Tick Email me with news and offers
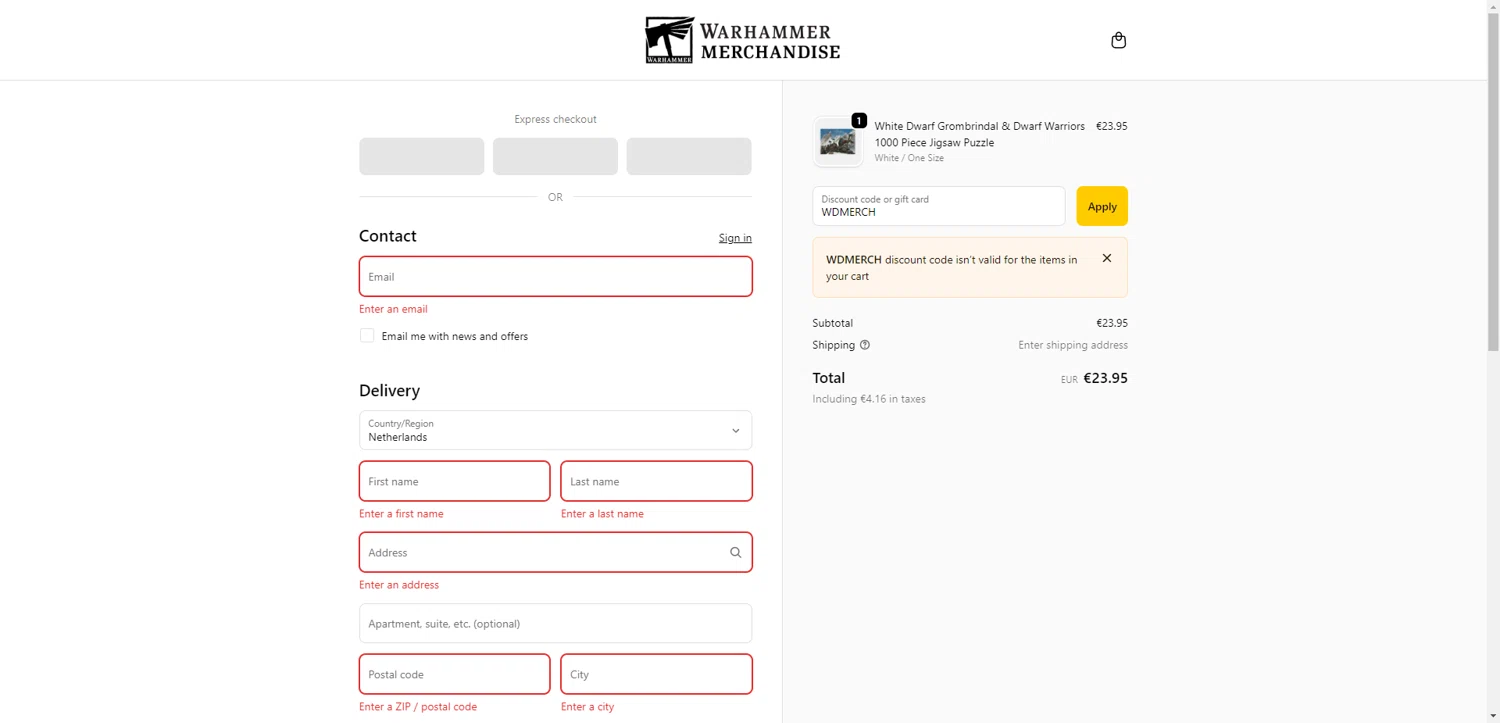Screen dimensions: 1500x723 (367, 336)
